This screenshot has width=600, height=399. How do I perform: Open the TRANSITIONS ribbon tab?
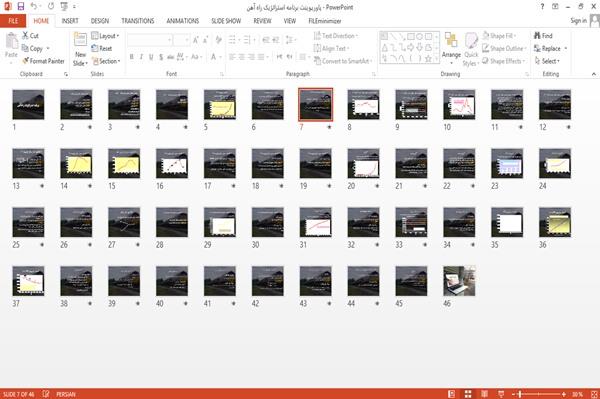(138, 21)
